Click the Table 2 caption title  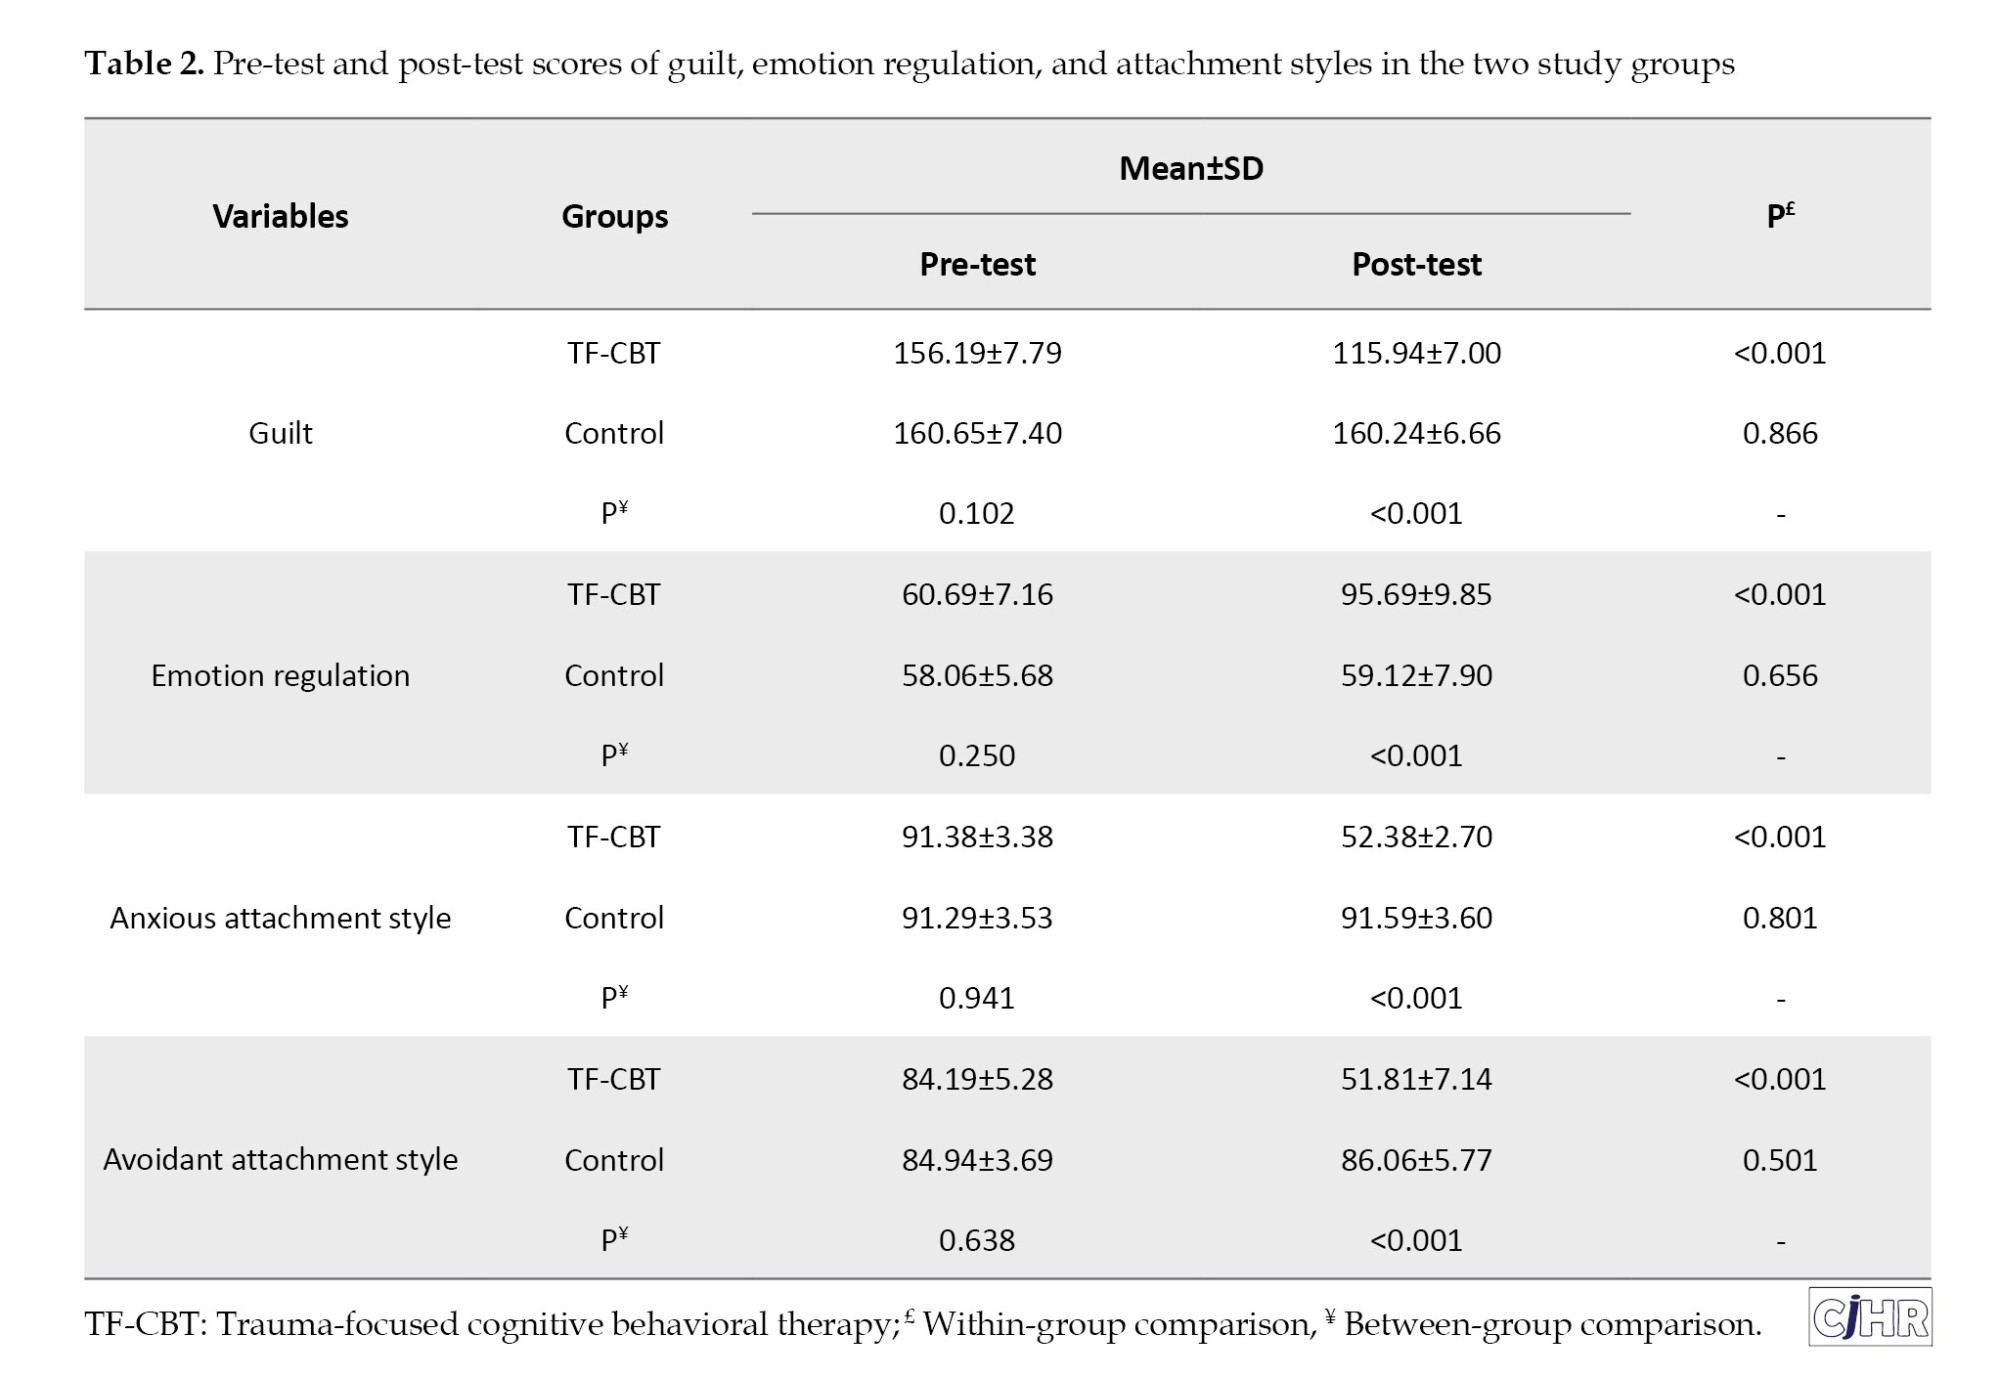908,63
